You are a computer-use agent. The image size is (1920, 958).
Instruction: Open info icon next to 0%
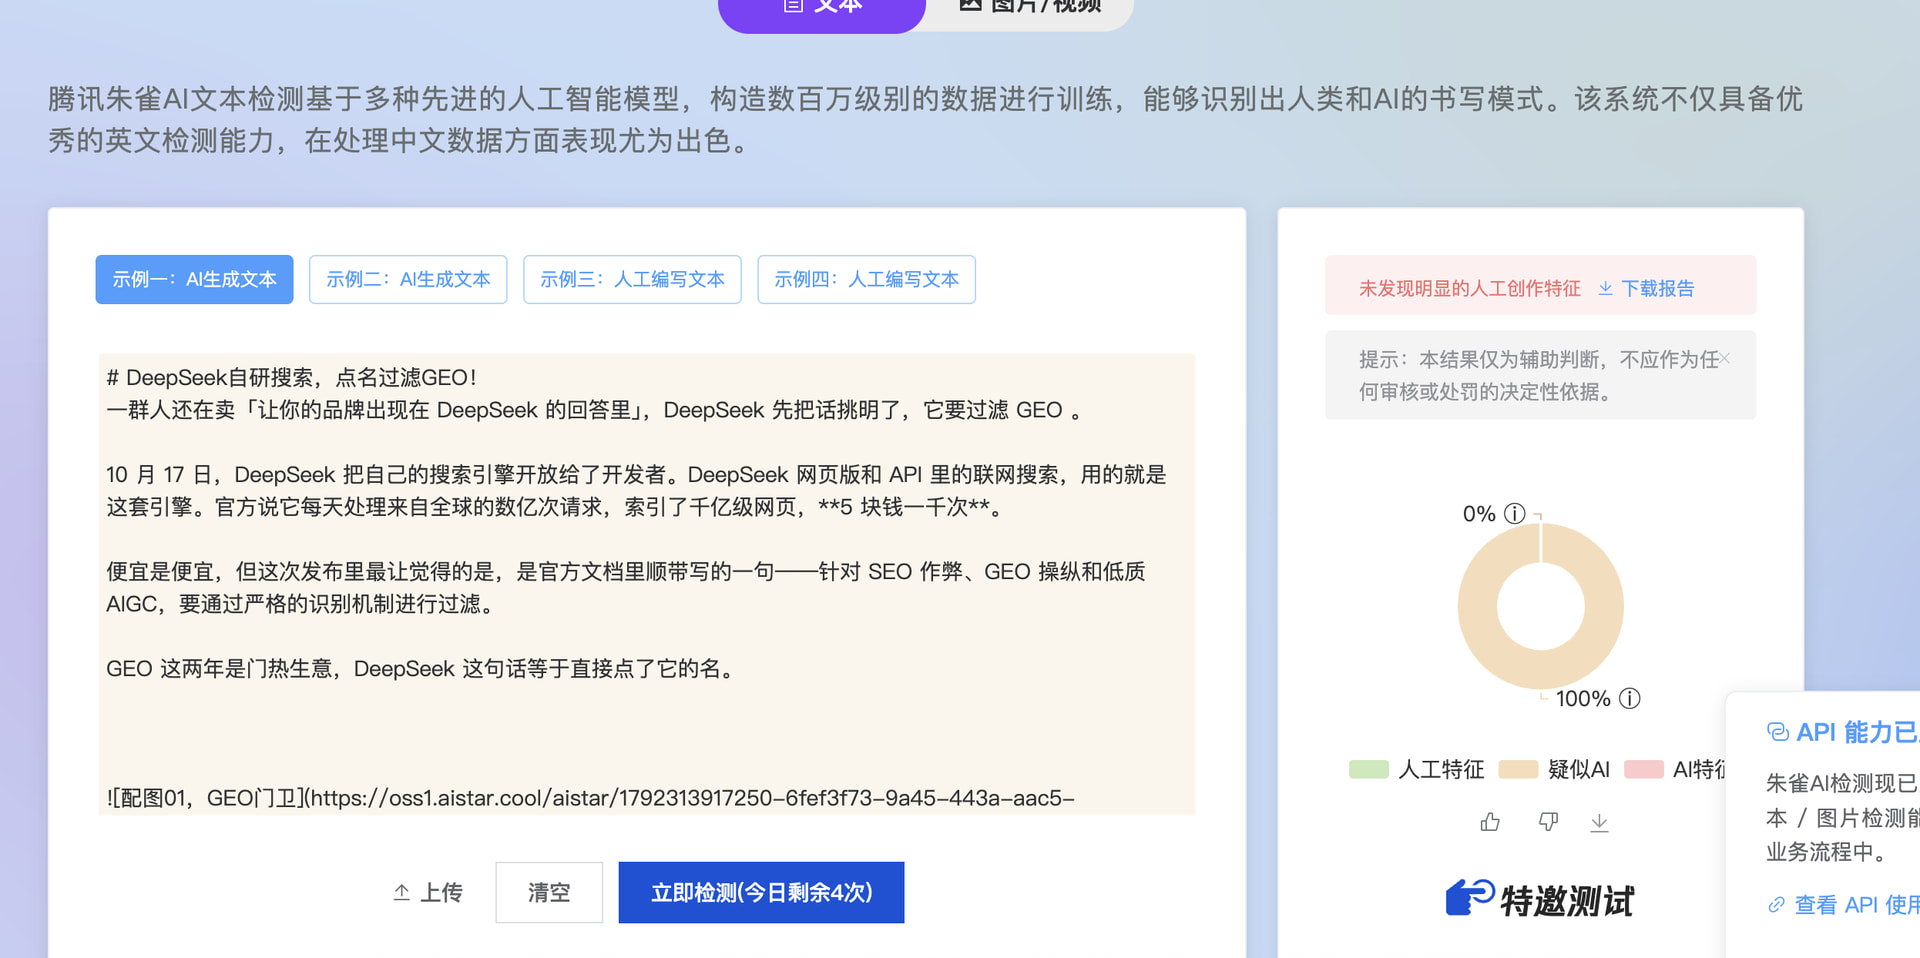point(1515,514)
